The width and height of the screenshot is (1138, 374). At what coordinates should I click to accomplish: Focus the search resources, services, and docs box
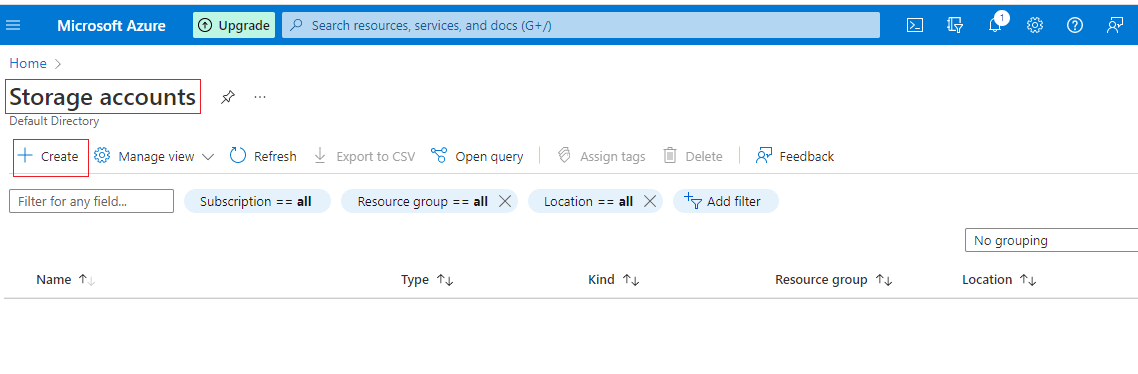pyautogui.click(x=581, y=25)
